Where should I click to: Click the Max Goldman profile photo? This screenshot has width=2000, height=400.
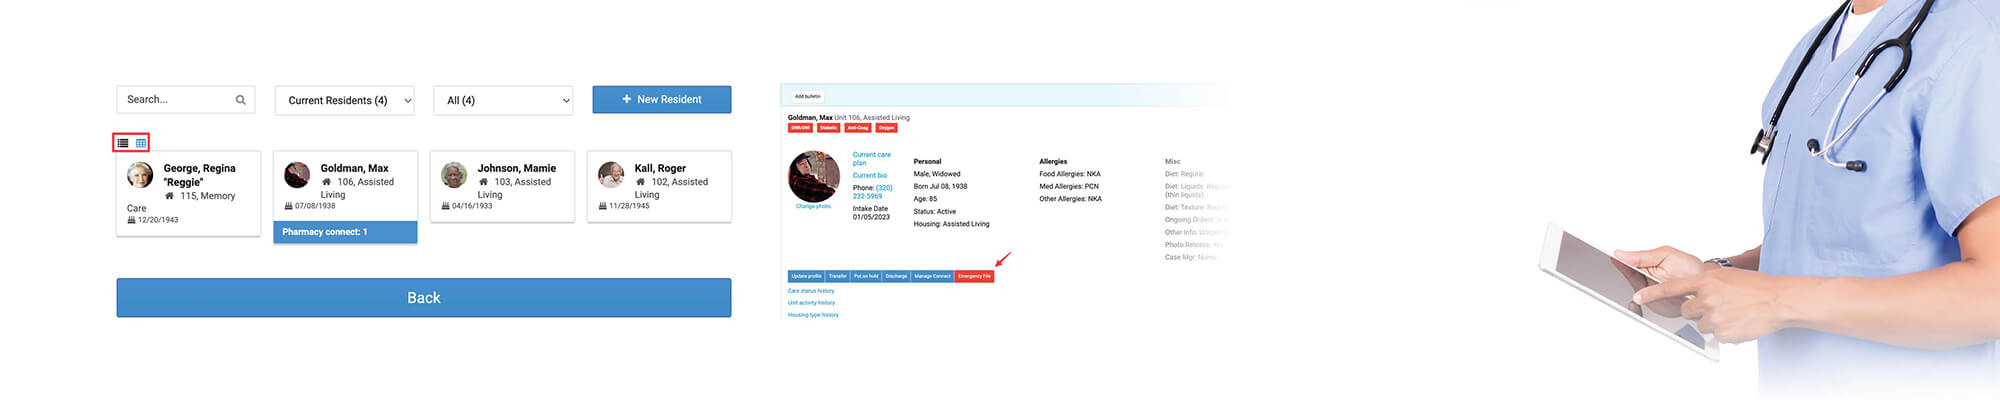tap(814, 176)
